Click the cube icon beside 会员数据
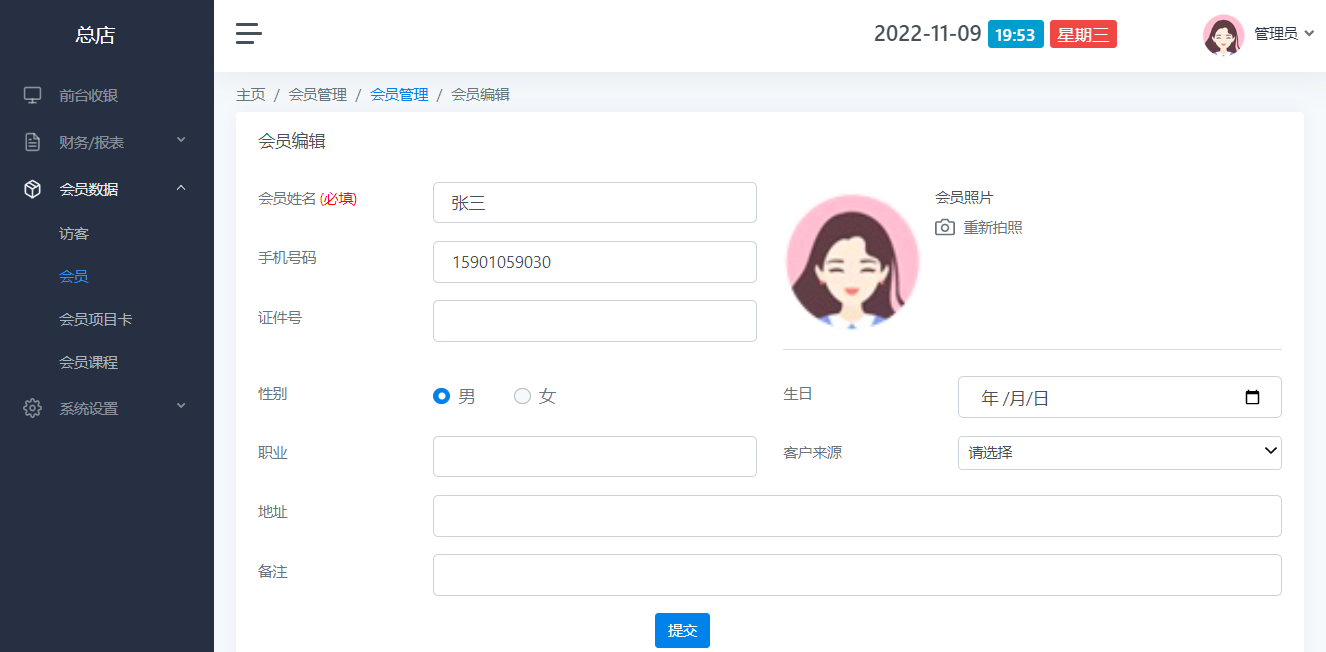1326x652 pixels. coord(33,189)
